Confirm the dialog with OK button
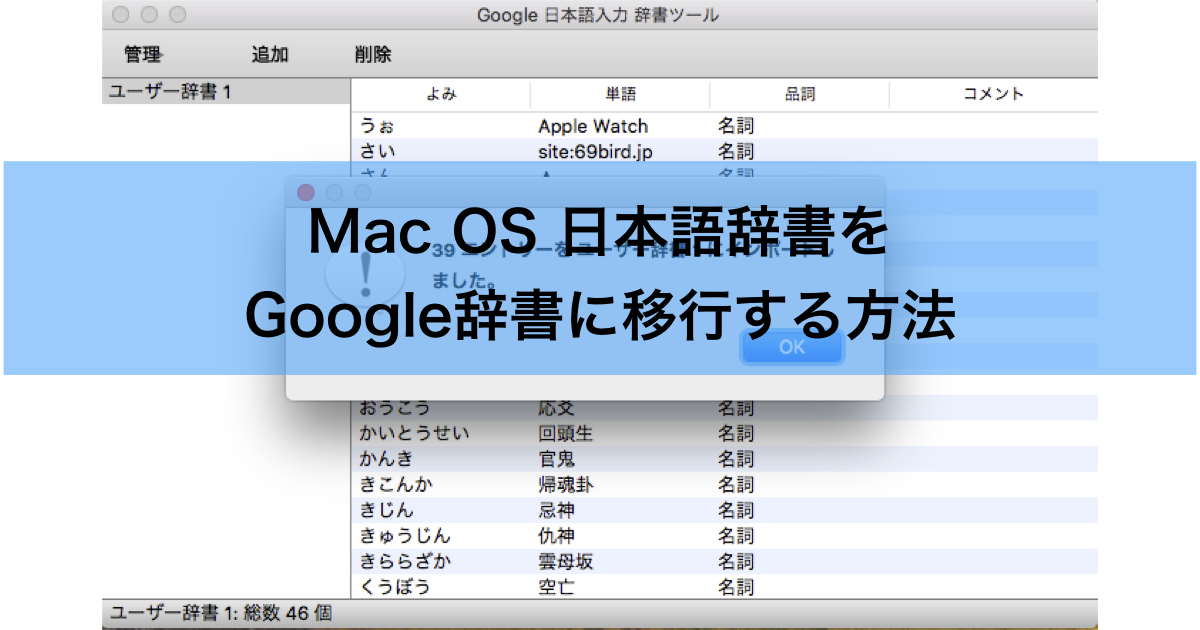This screenshot has width=1200, height=630. tap(792, 347)
